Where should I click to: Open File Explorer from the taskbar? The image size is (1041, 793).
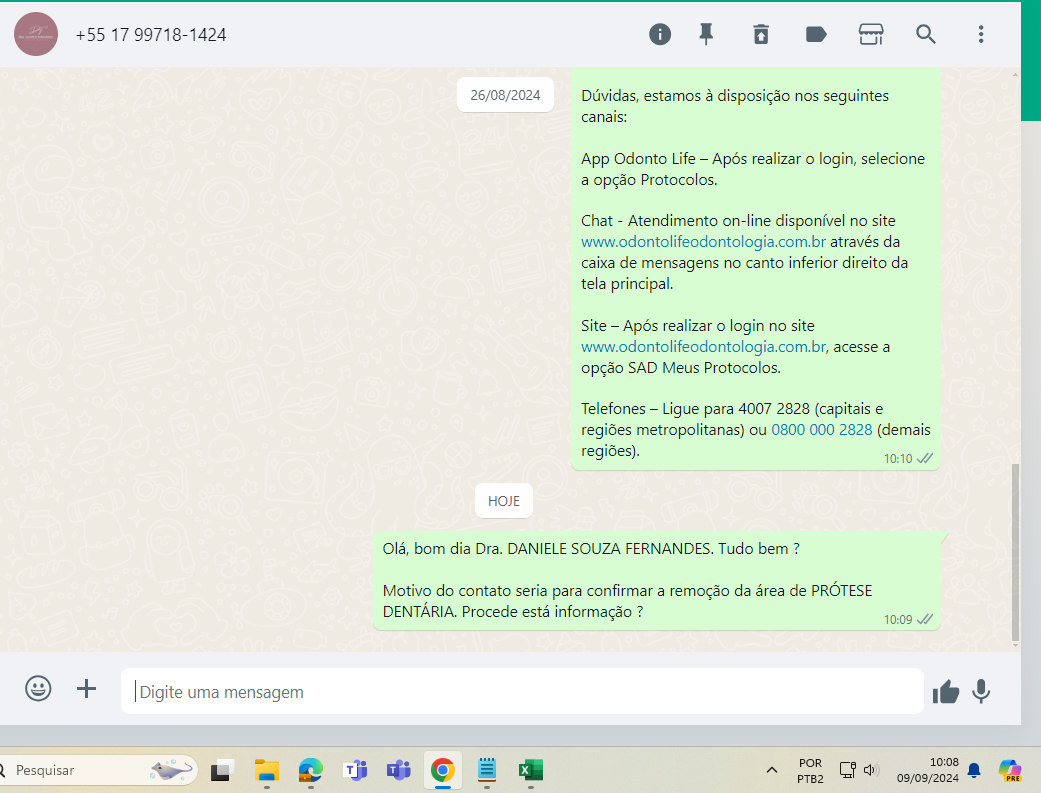267,770
